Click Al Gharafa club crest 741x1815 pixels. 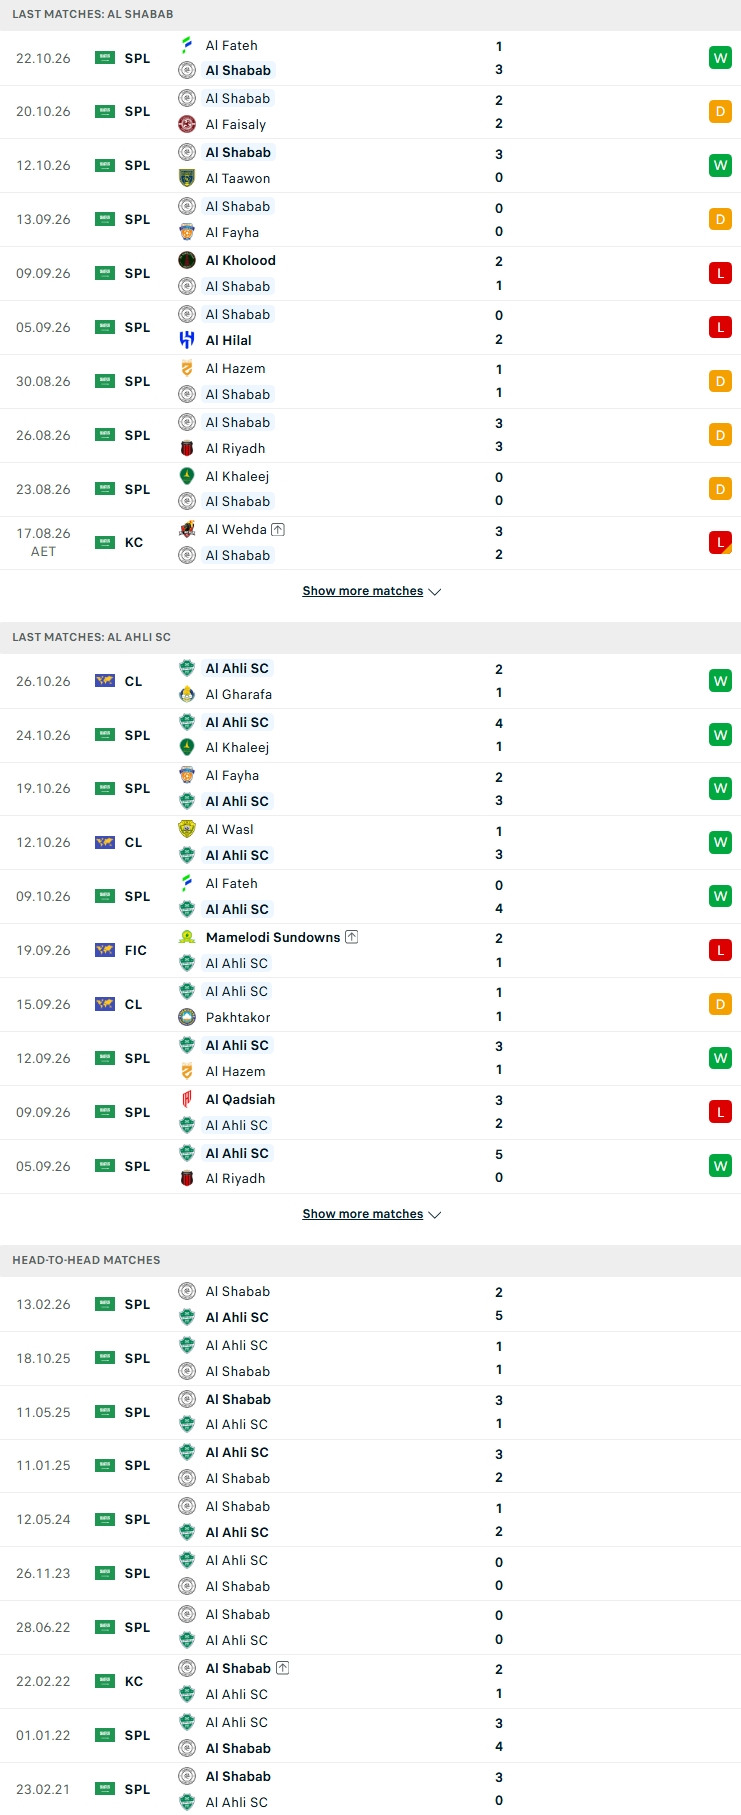click(x=187, y=694)
